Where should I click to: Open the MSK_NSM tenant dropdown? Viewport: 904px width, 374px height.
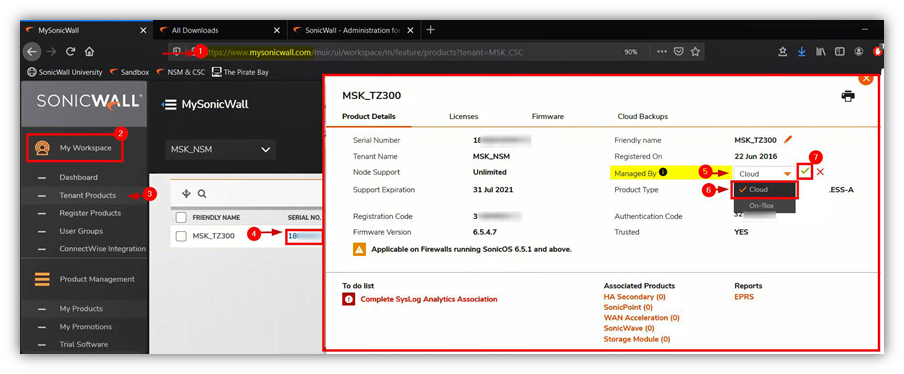[x=220, y=149]
